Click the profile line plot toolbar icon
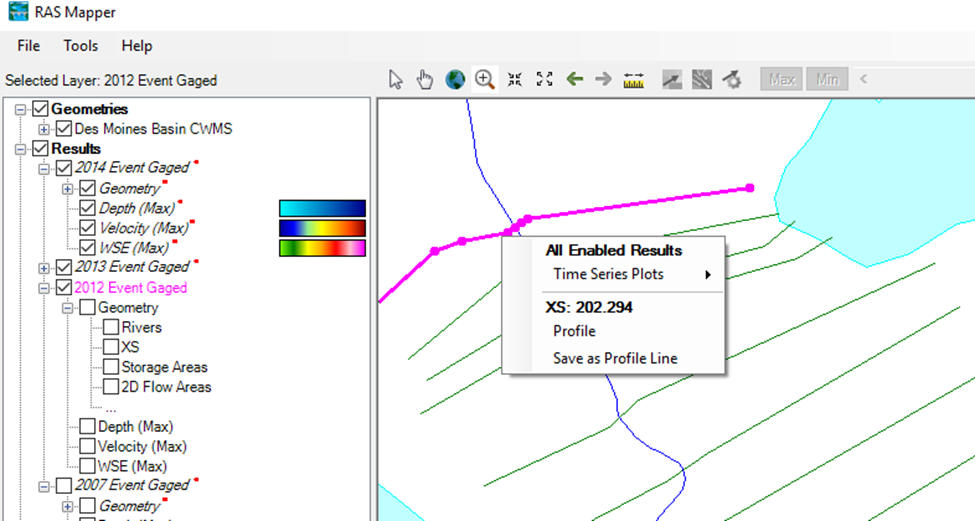This screenshot has height=521, width=975. 672,80
